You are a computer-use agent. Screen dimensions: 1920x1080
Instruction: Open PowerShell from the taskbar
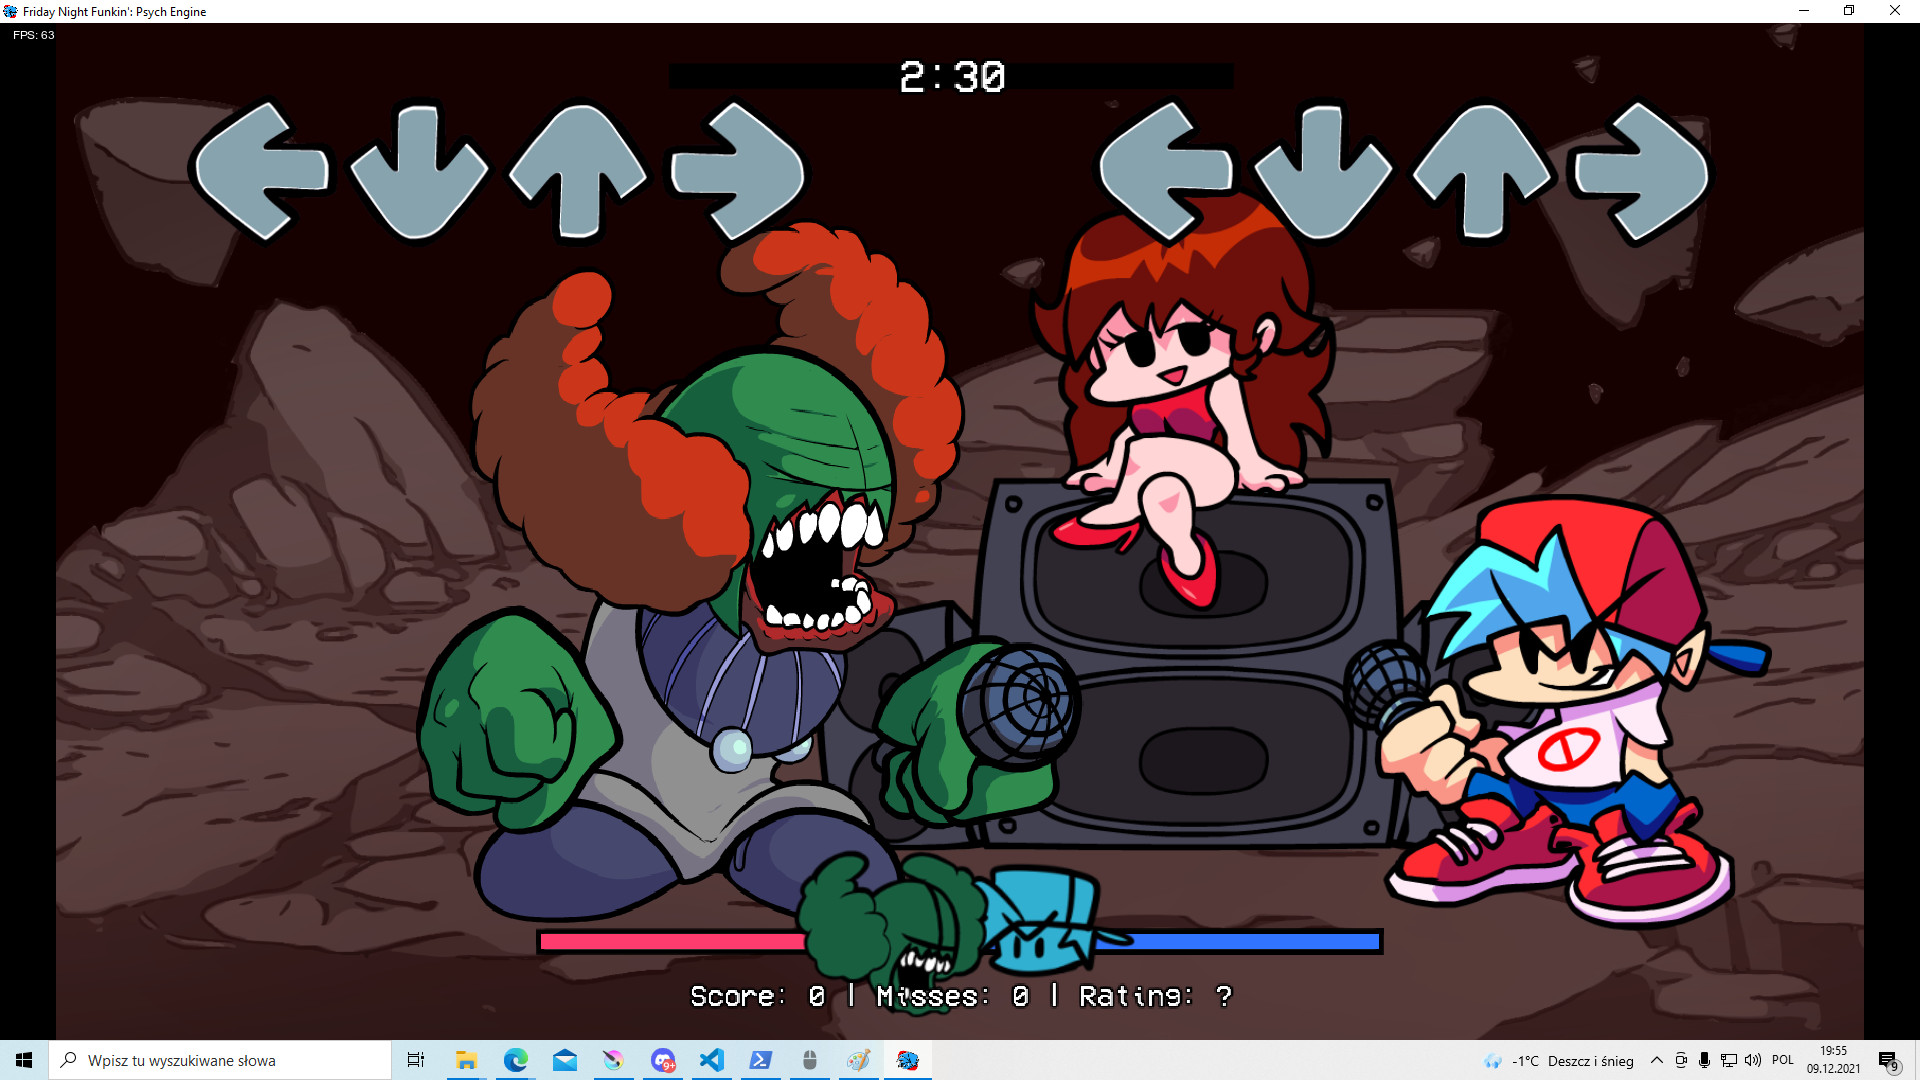click(761, 1060)
